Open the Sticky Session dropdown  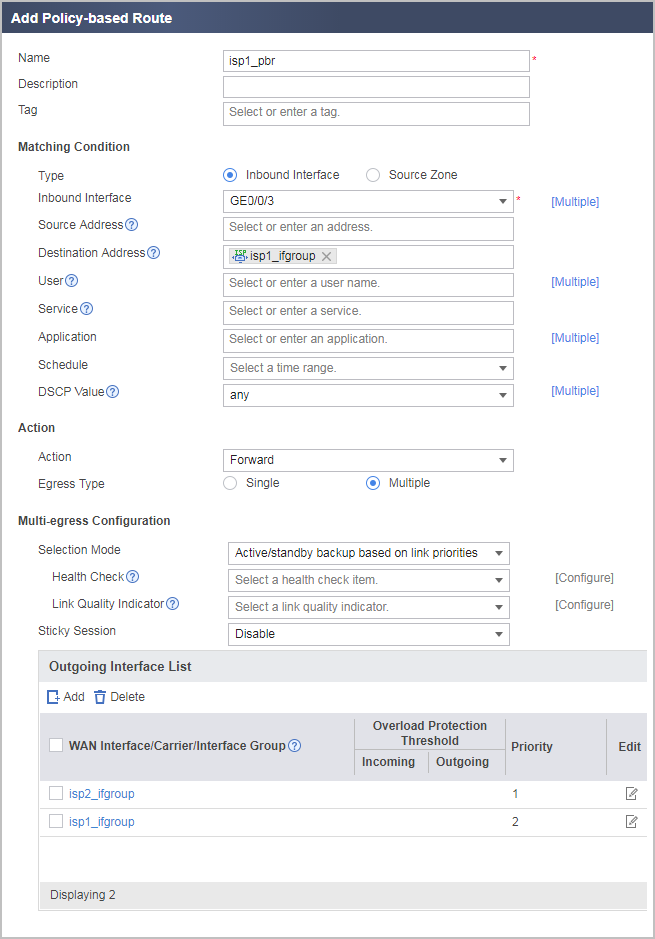pos(369,634)
